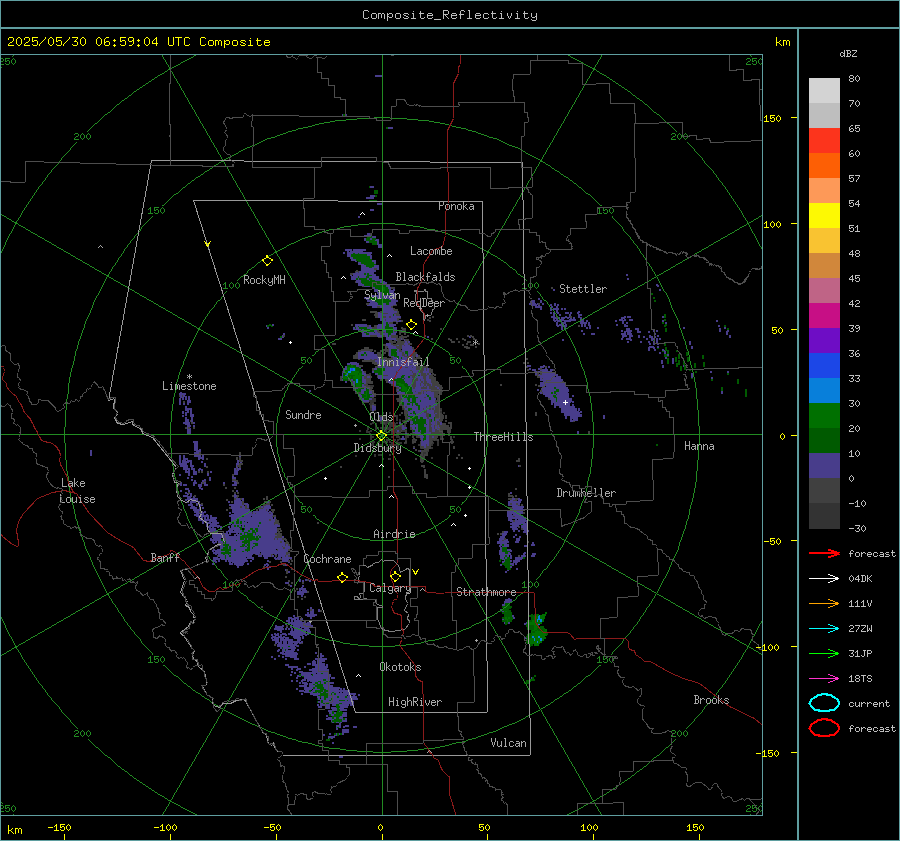Click the white 04DK arrow icon
This screenshot has height=841, width=900.
click(824, 579)
